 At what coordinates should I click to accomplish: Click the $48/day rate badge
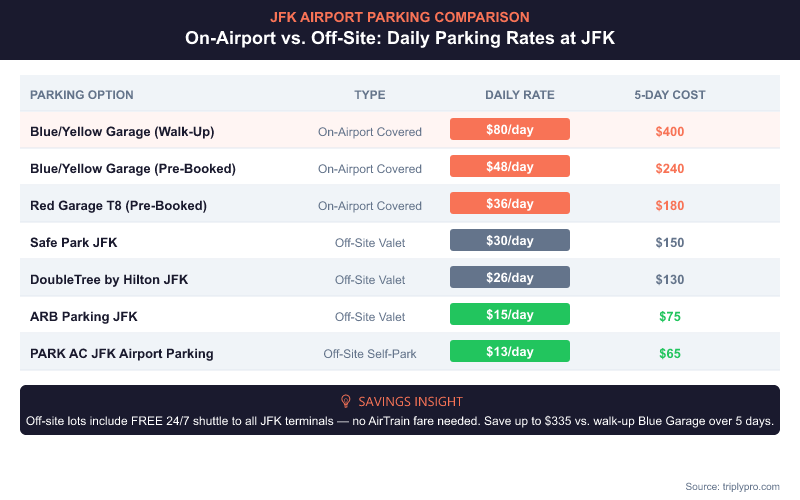510,168
